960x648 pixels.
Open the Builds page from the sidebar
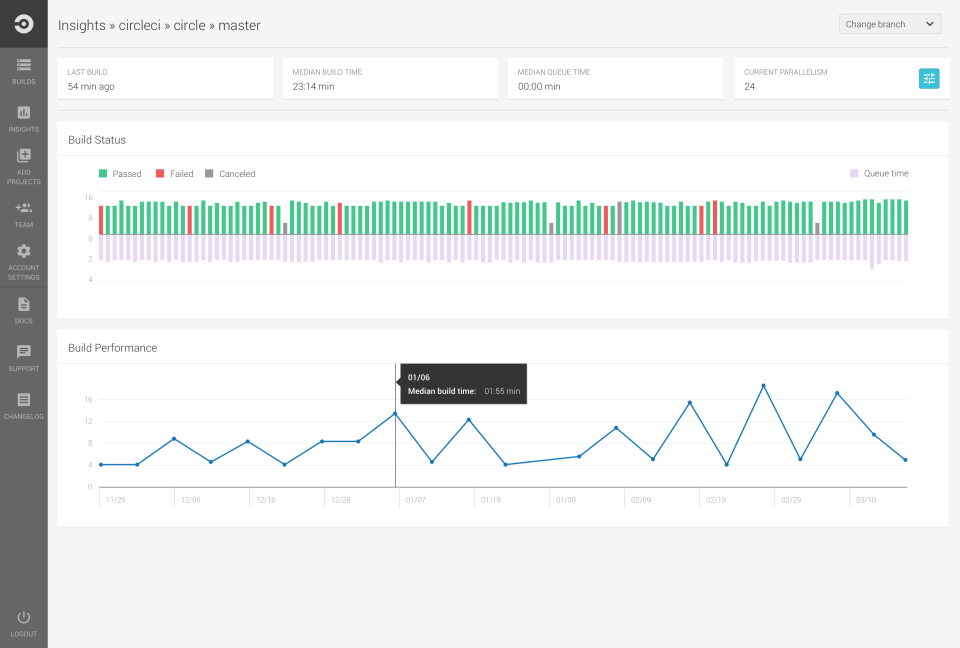(23, 73)
